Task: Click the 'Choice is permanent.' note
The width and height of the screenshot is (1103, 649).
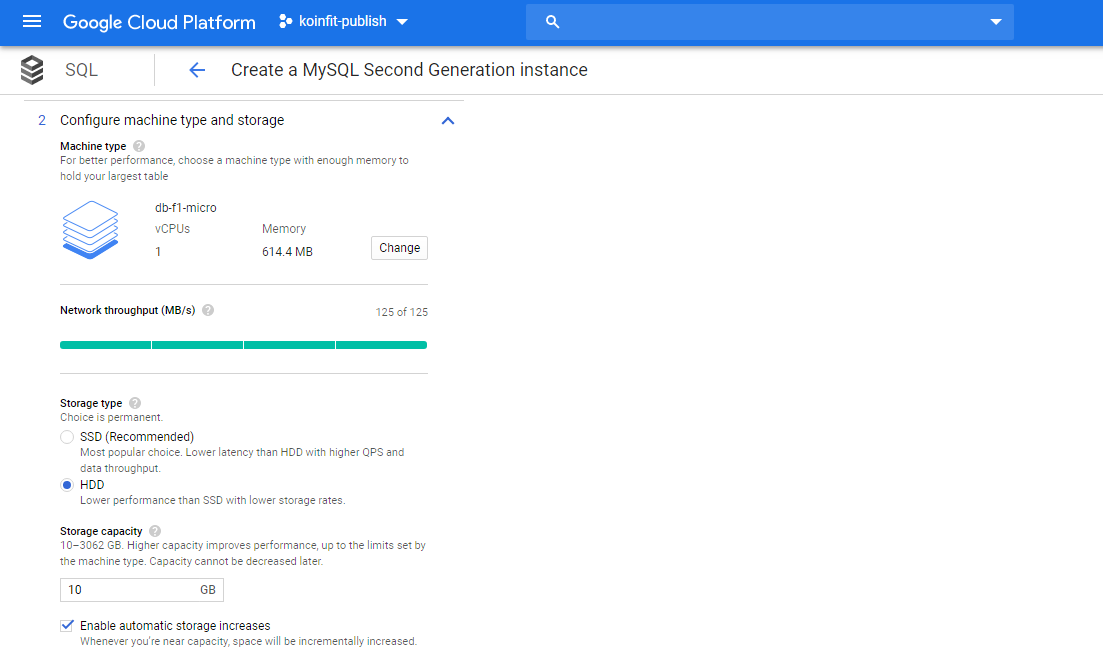Action: click(111, 418)
